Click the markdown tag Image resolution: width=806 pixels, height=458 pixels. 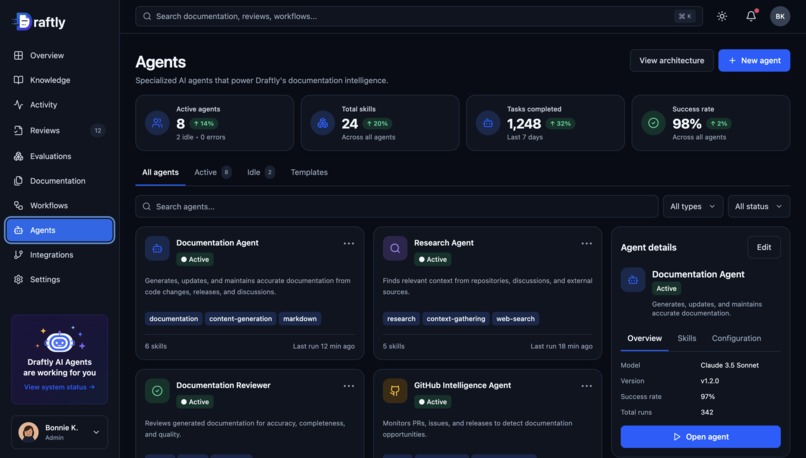tap(300, 319)
